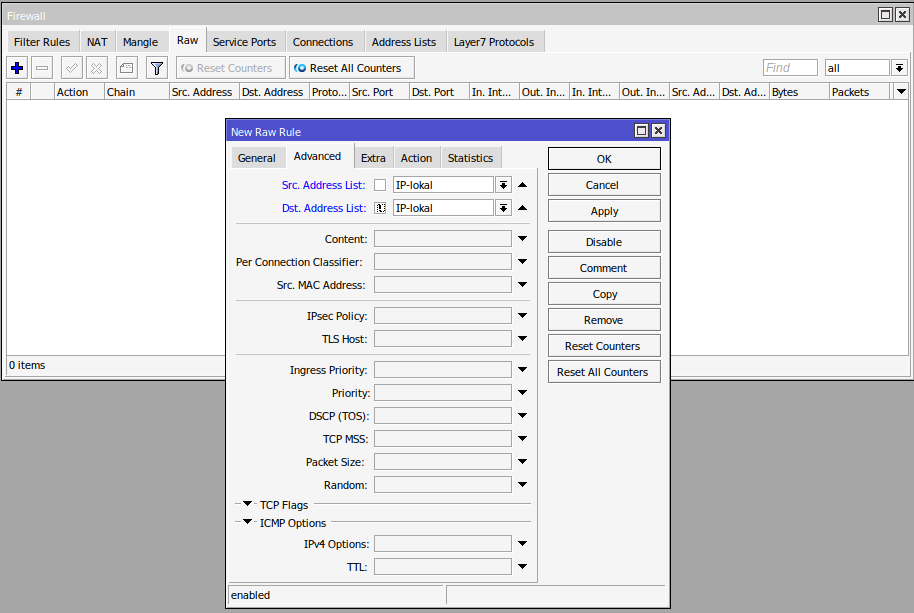Open the NAT tab

pos(97,42)
